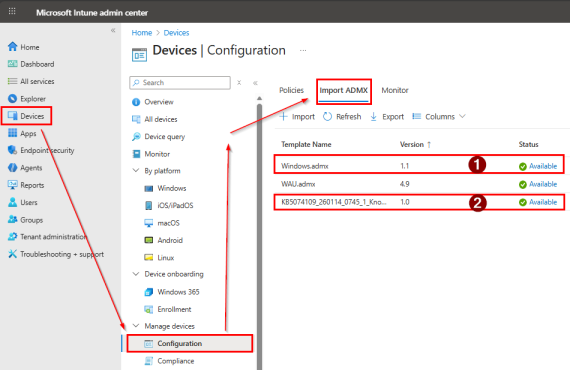Viewport: 570px width, 370px height.
Task: Click the Groups people icon
Action: [x=12, y=219]
